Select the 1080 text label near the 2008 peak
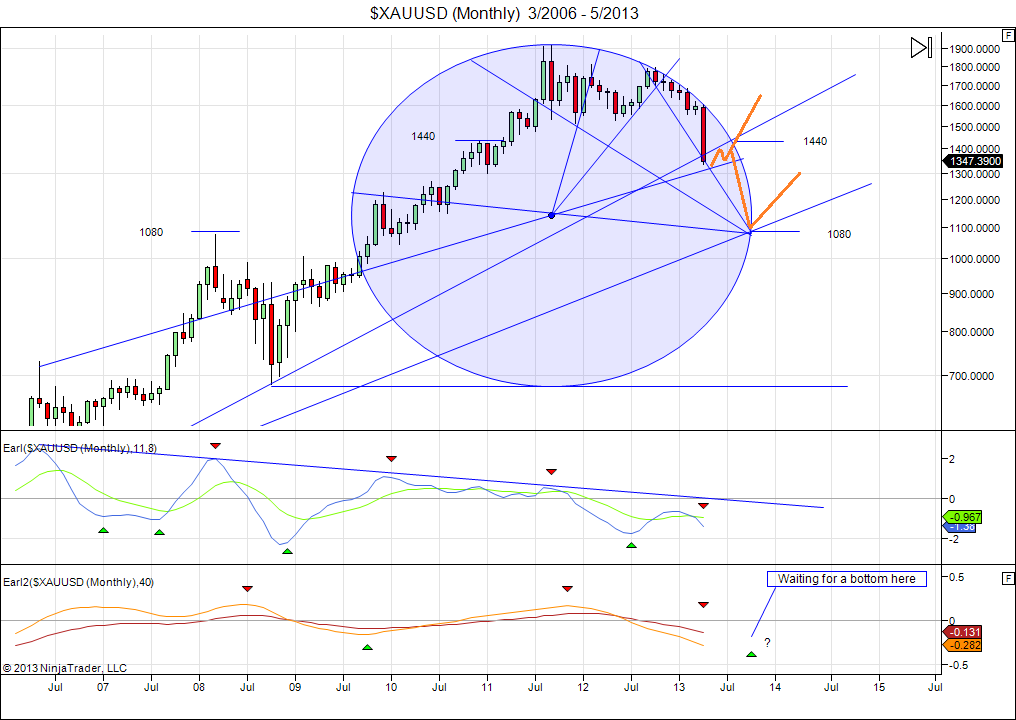Image resolution: width=1016 pixels, height=720 pixels. coord(151,232)
